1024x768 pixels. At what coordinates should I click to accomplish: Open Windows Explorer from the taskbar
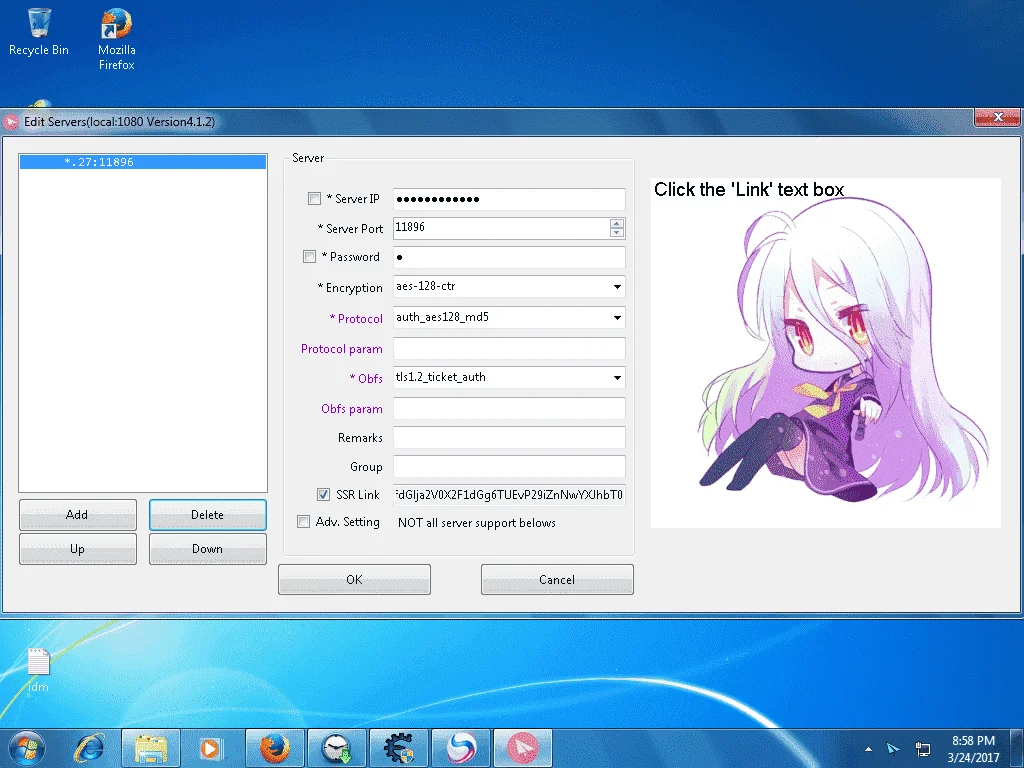click(x=151, y=748)
